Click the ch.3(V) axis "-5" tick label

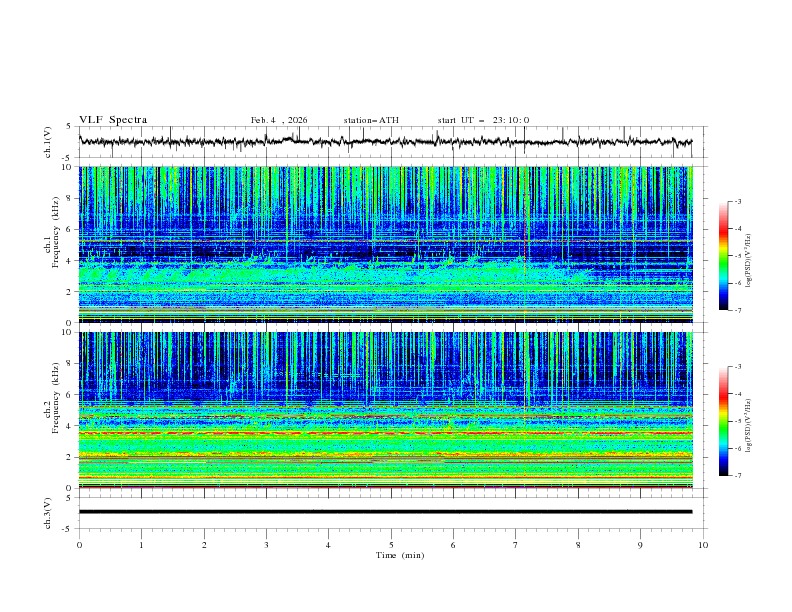coord(68,529)
